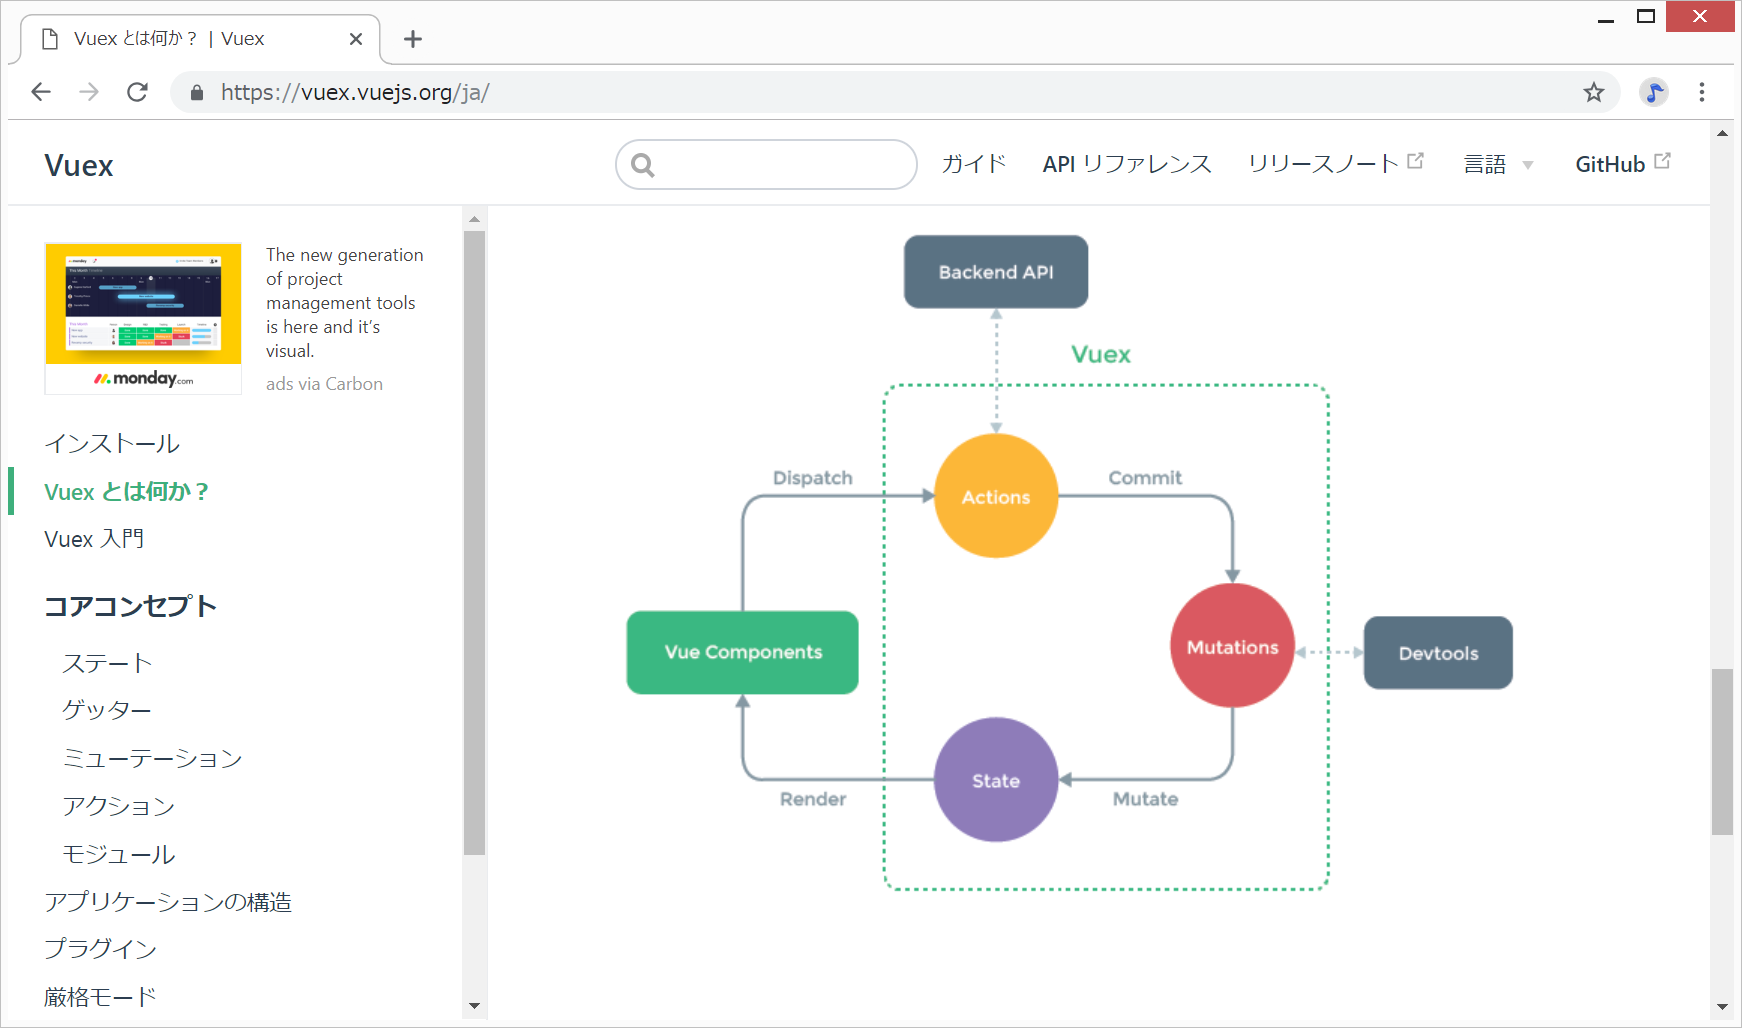Go to インストール sidebar page

(x=112, y=443)
